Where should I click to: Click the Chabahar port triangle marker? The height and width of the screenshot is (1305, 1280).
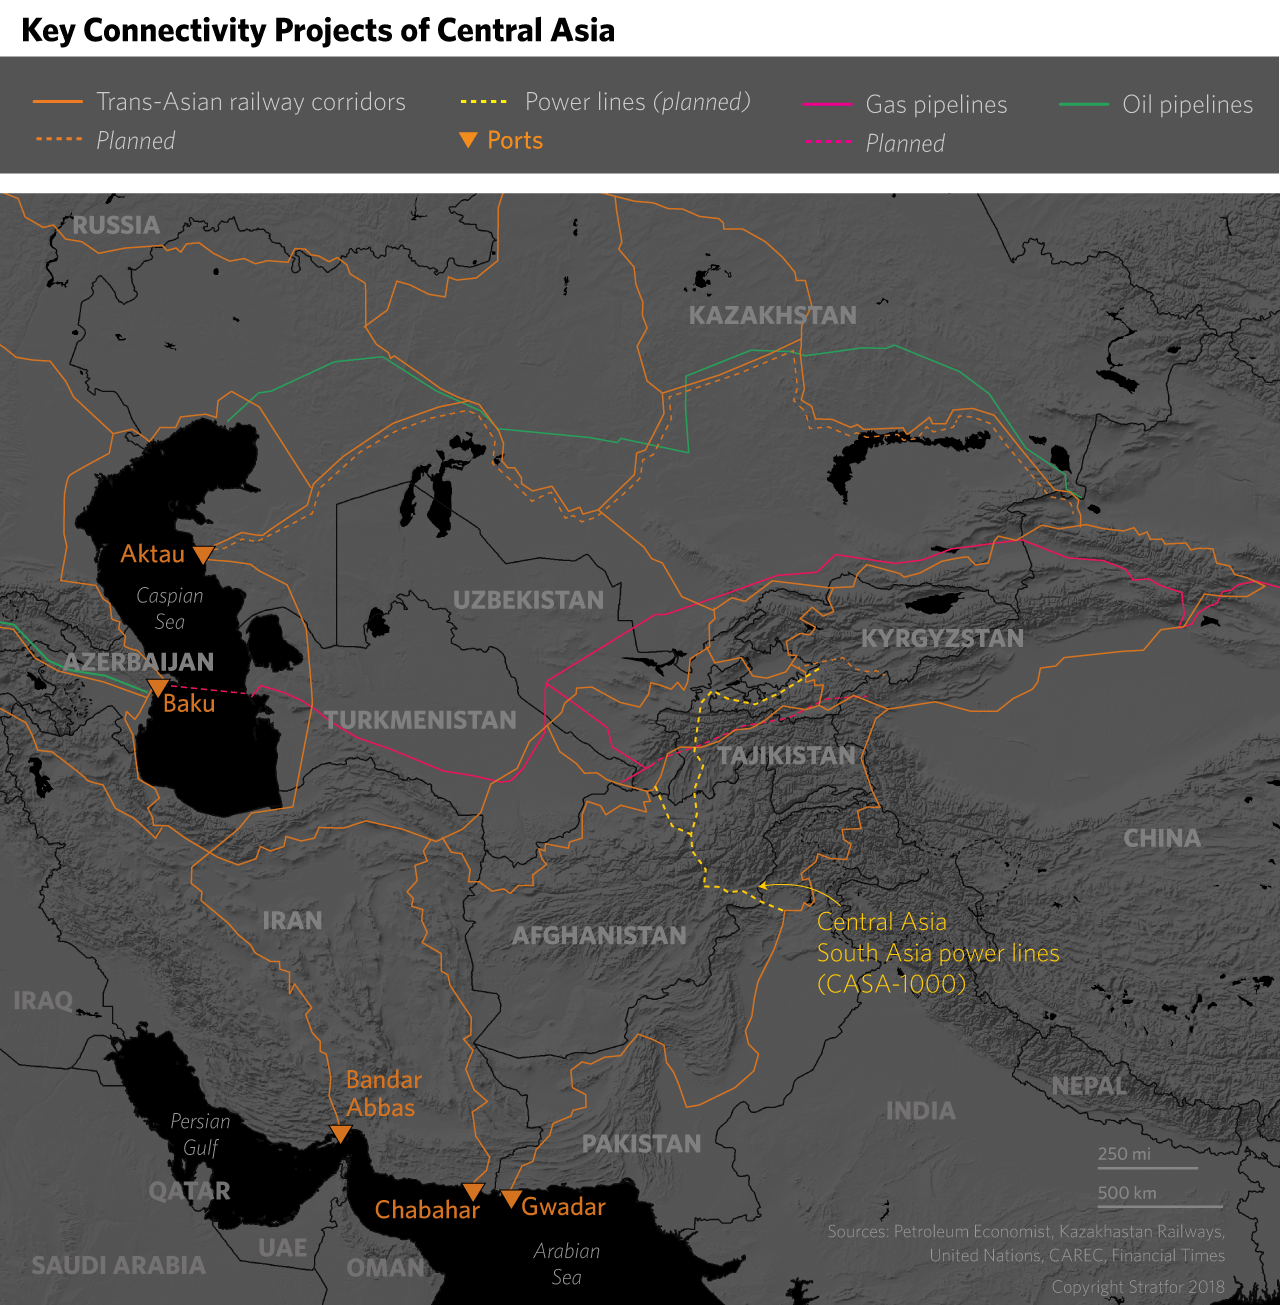coord(474,1192)
